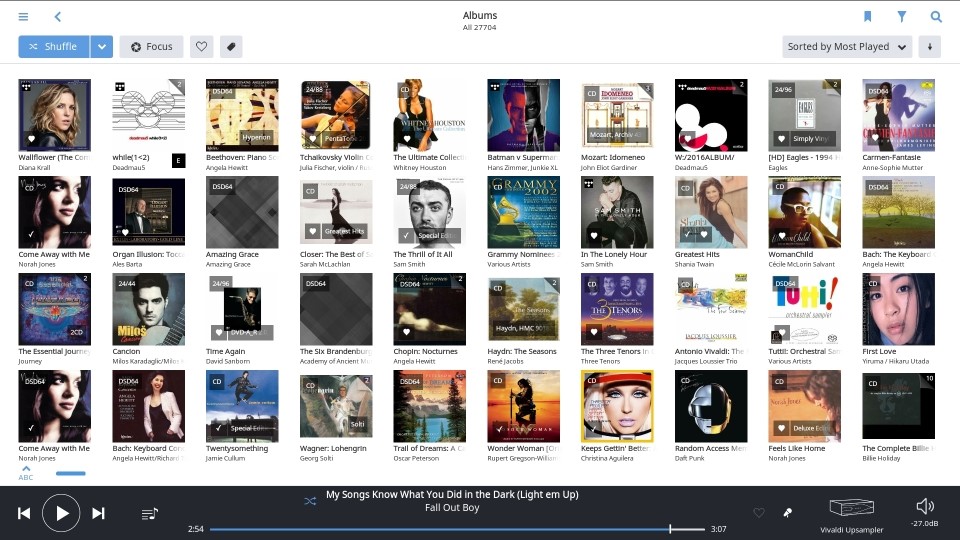Click the Fall Out Boy artist name
Screen dimensions: 960x540
coord(452,508)
